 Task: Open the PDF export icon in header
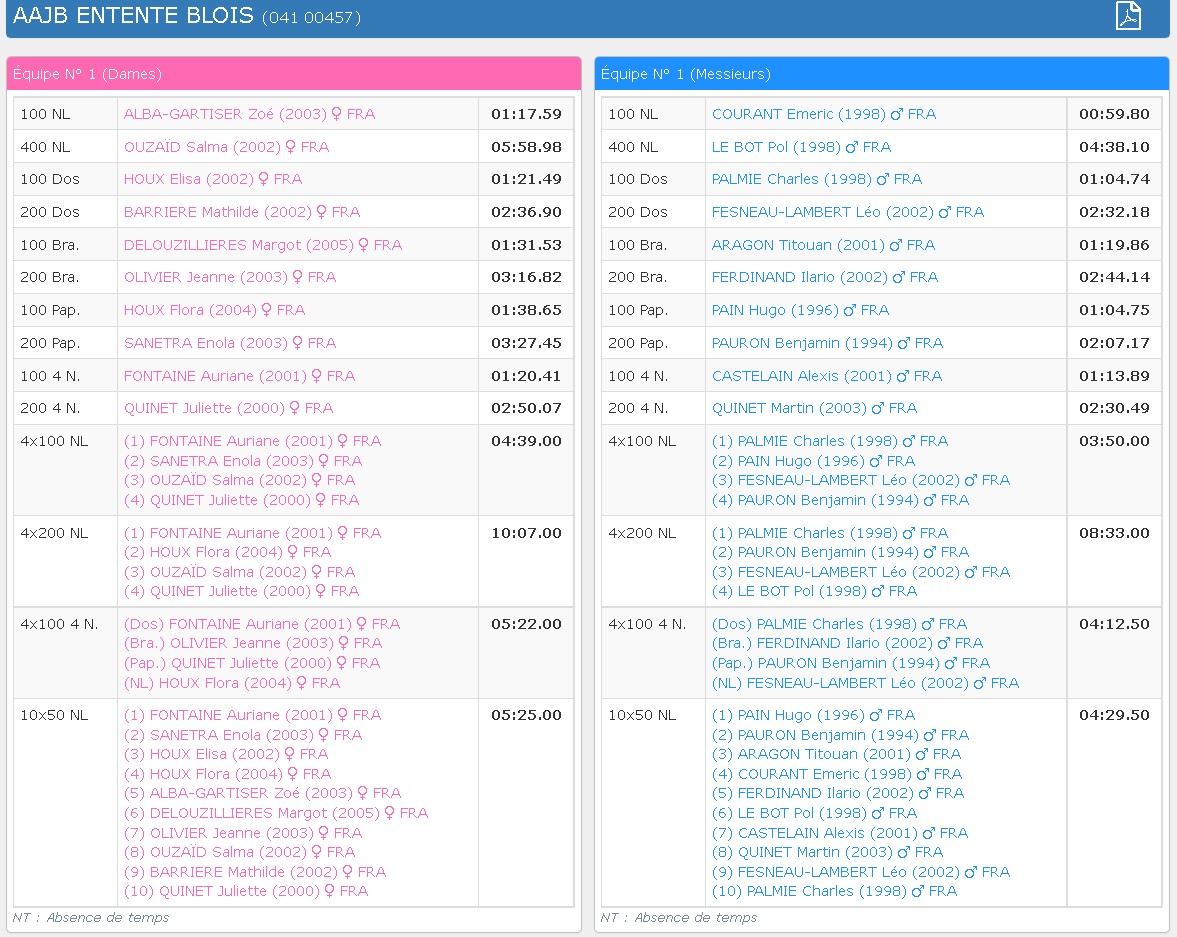[1128, 15]
